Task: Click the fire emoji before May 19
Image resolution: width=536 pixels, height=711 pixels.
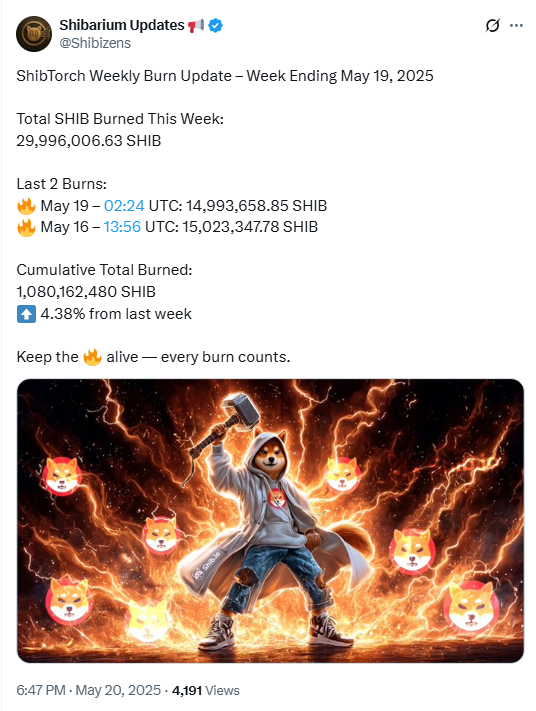Action: (x=26, y=206)
